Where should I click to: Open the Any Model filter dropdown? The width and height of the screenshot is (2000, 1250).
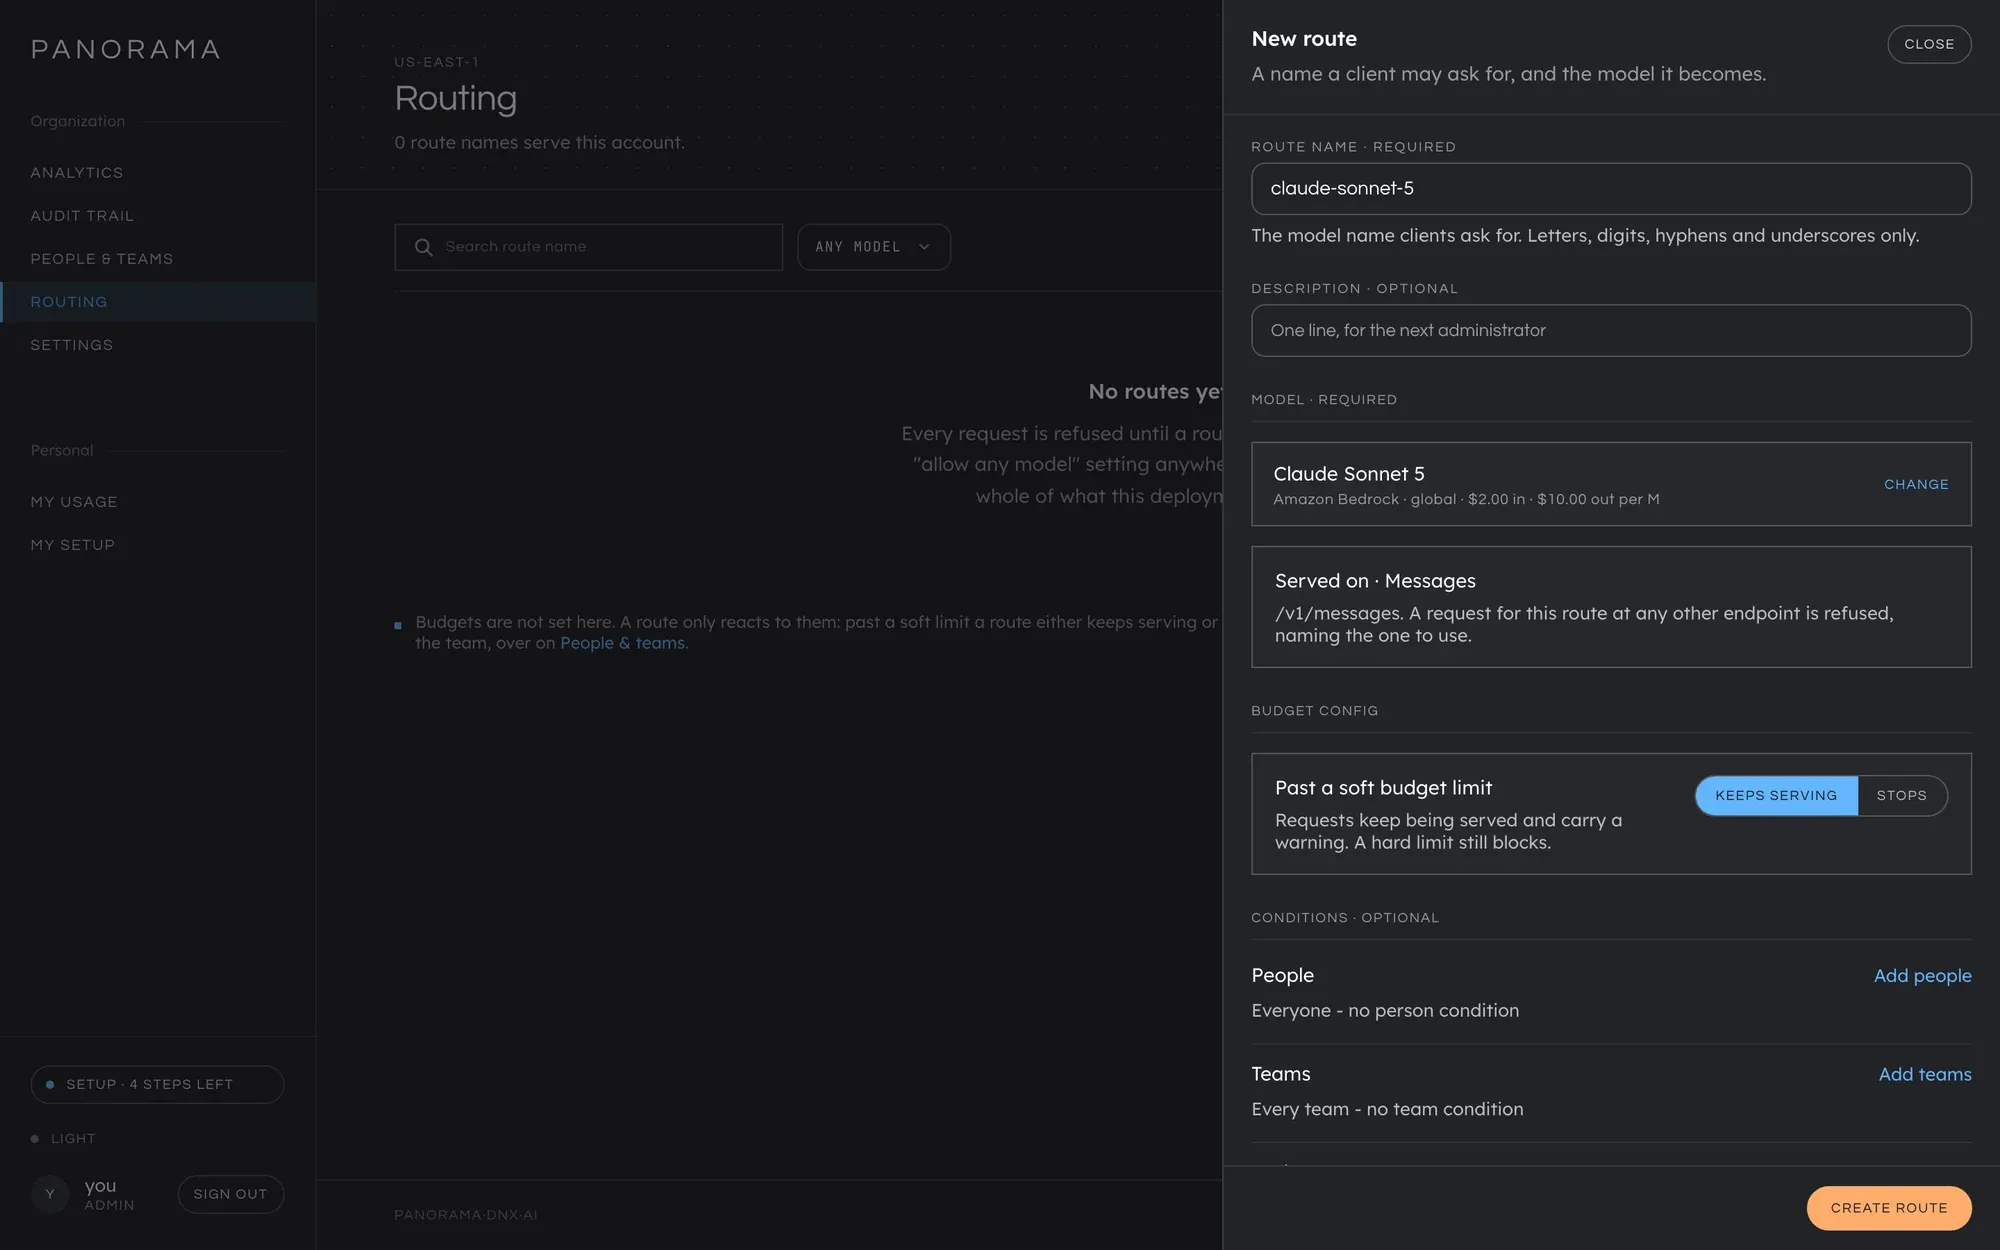coord(873,247)
